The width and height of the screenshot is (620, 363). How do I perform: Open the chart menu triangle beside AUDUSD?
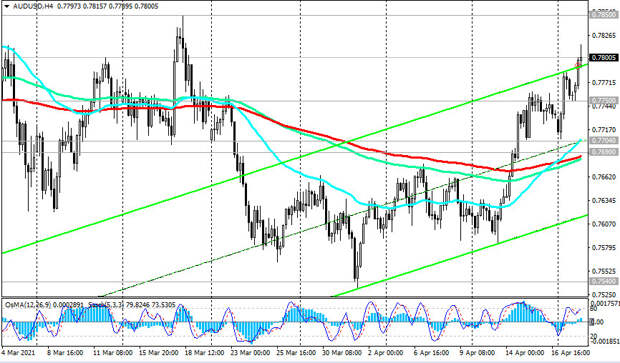point(7,6)
